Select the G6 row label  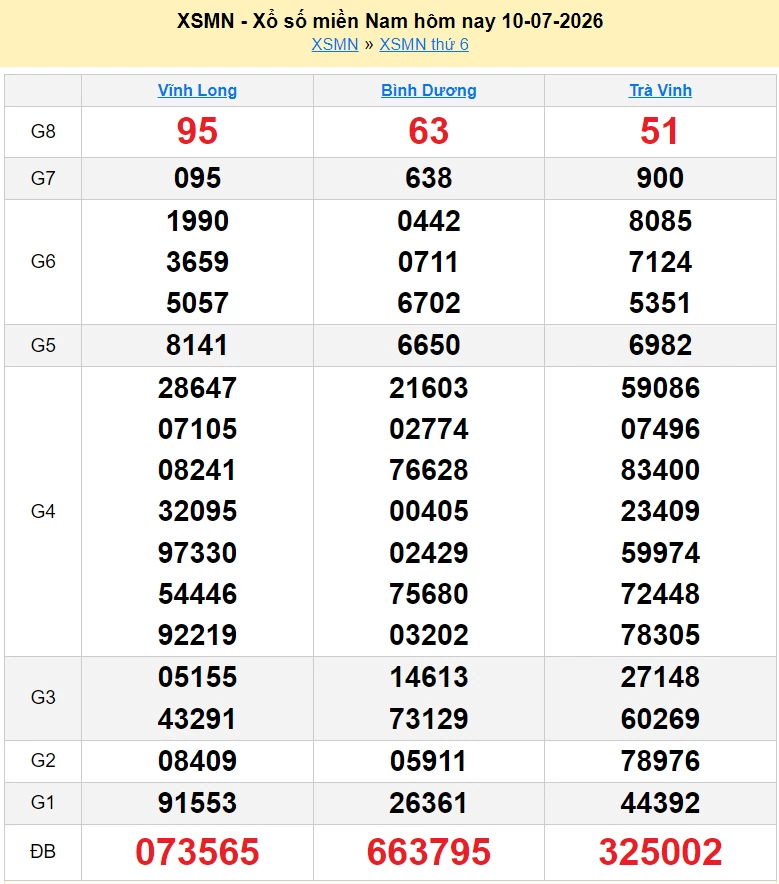click(43, 262)
